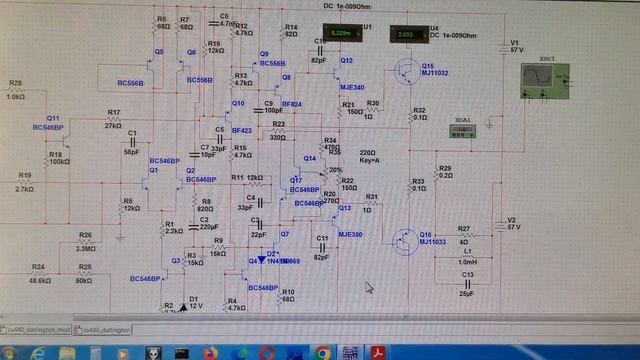The image size is (640, 360).
Task: Open the command prompt taskbar icon
Action: coord(182,353)
